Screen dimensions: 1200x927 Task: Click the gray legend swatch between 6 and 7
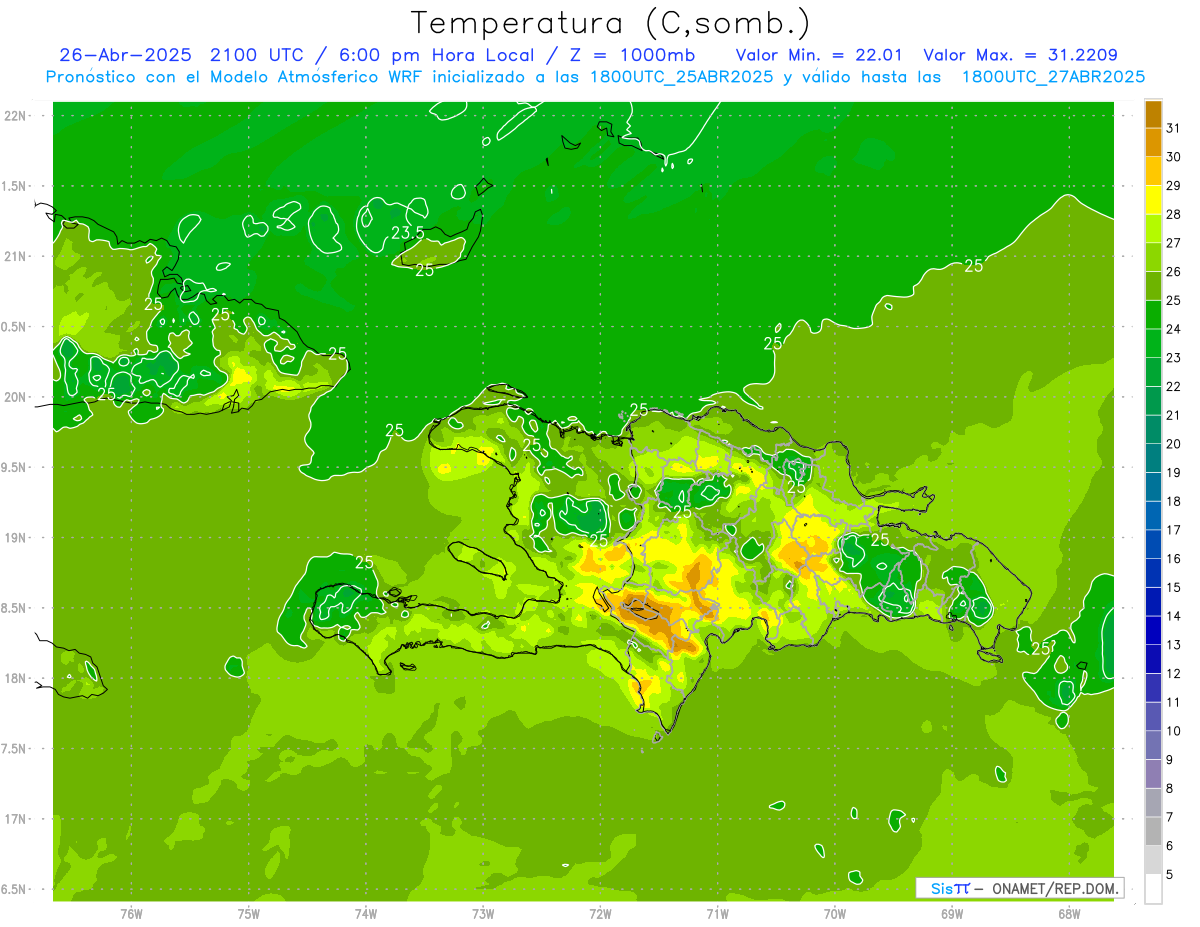point(1153,831)
